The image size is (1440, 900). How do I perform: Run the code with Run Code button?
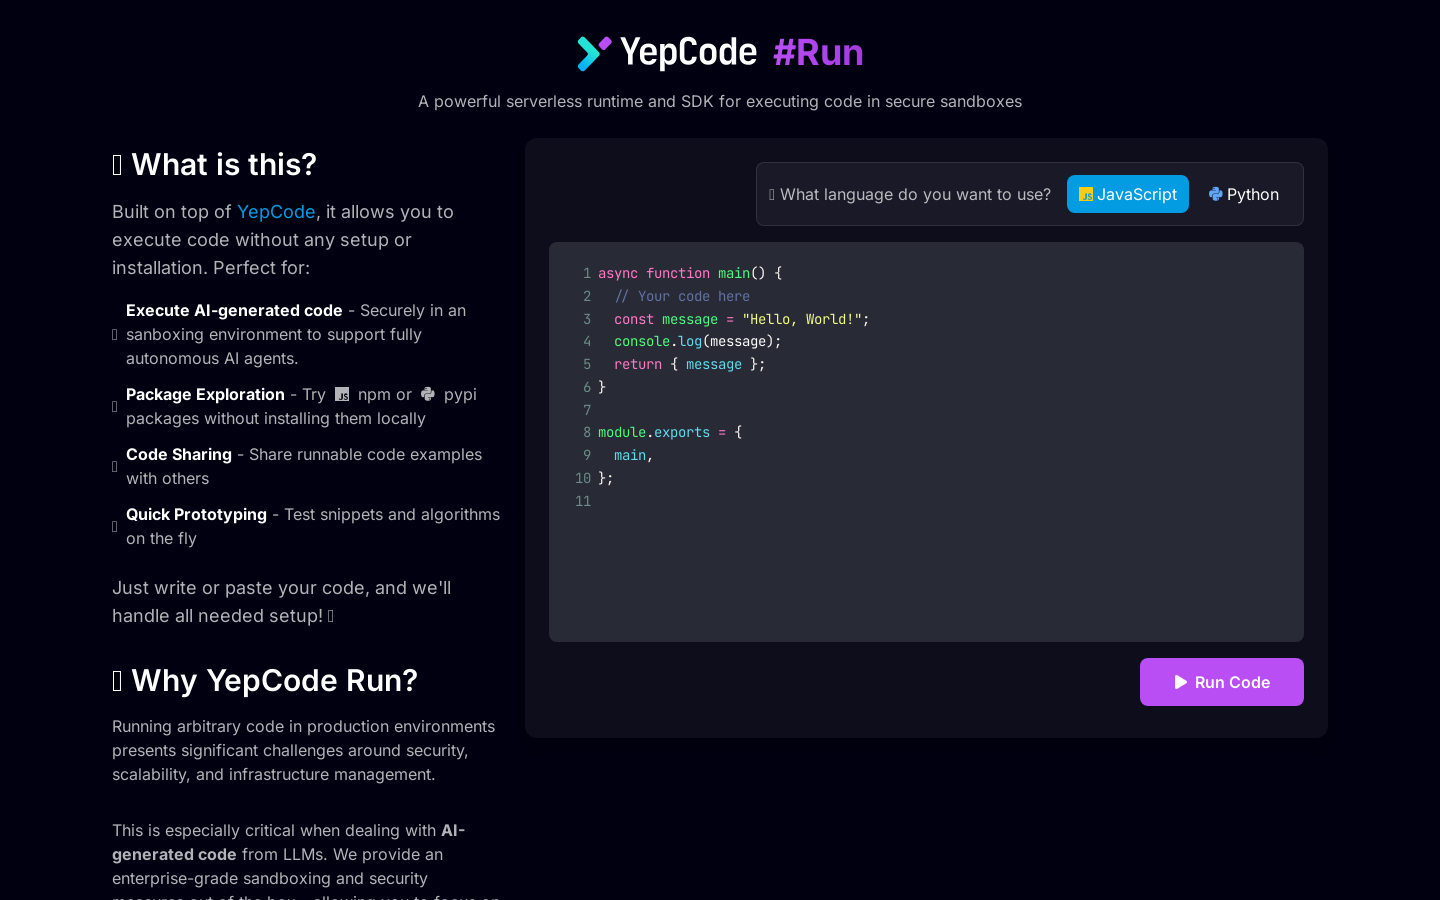click(x=1222, y=682)
